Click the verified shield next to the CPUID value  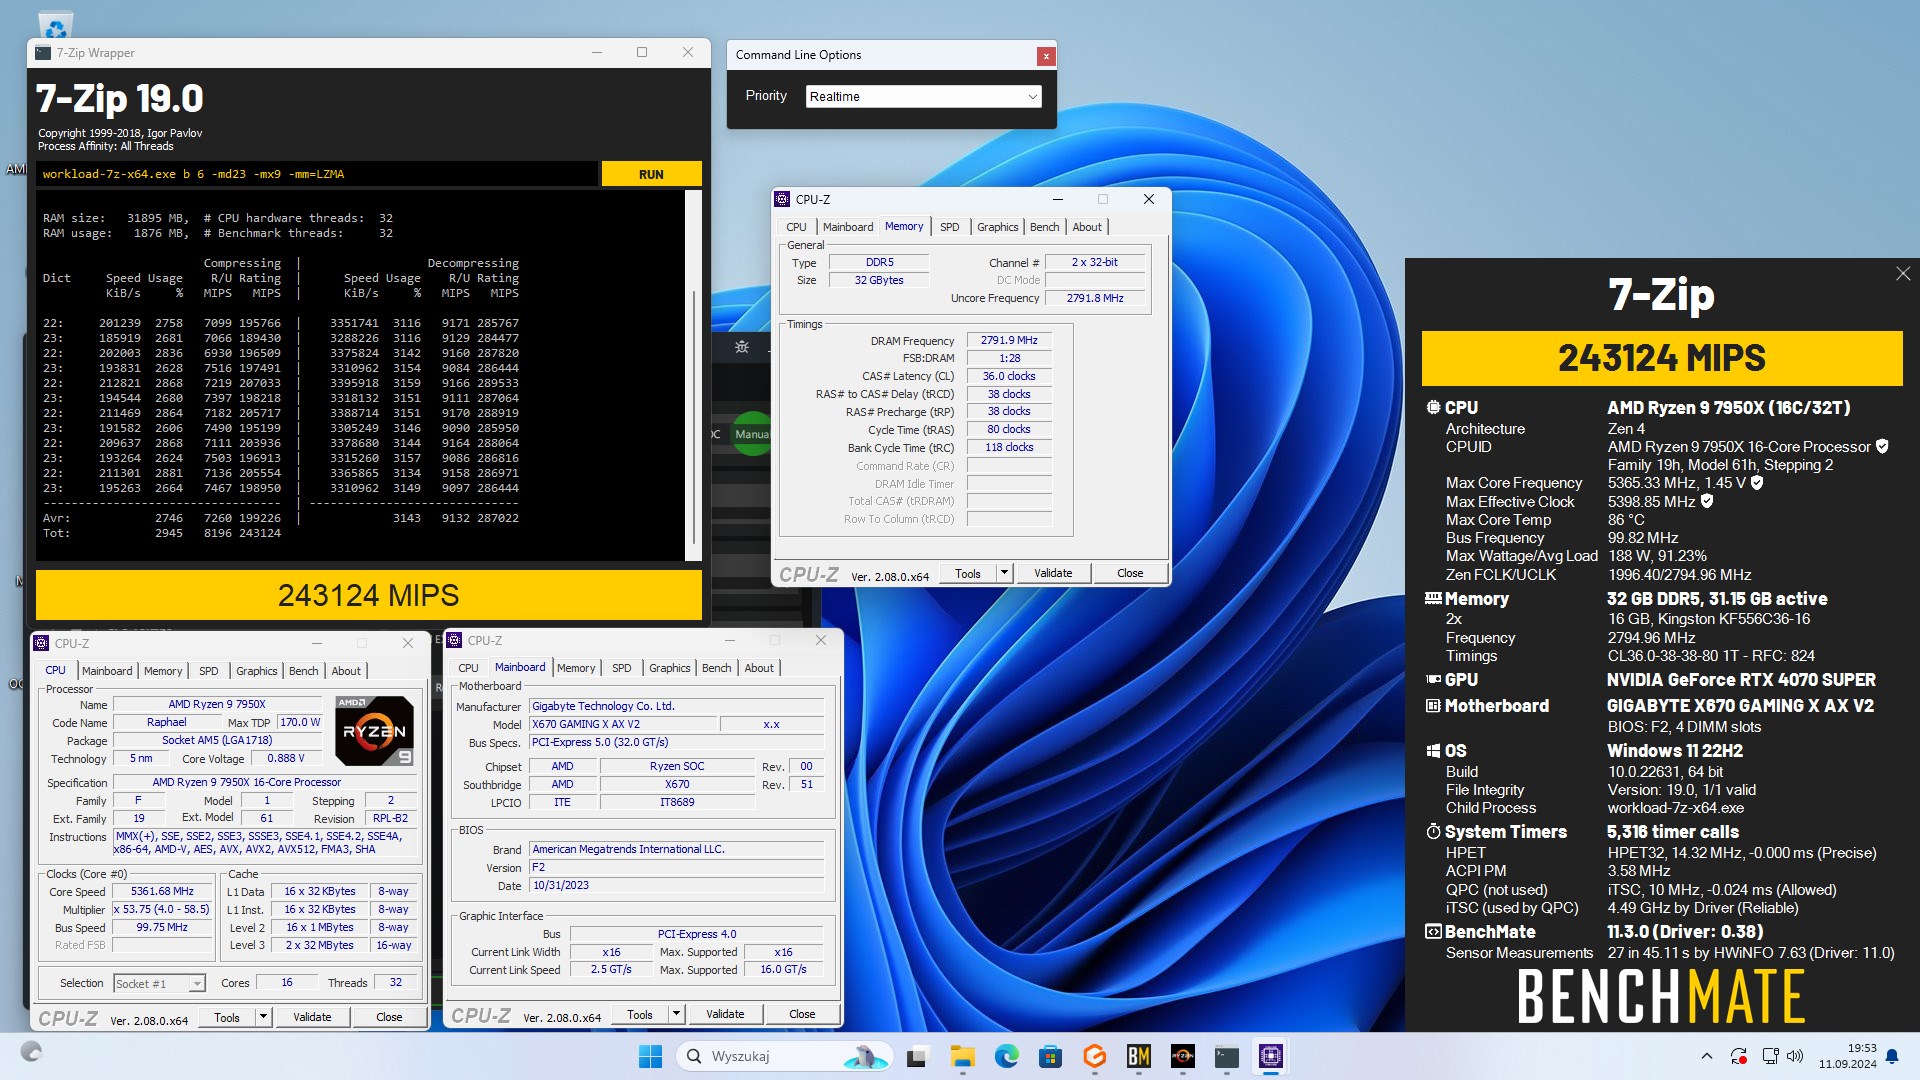[x=1882, y=447]
